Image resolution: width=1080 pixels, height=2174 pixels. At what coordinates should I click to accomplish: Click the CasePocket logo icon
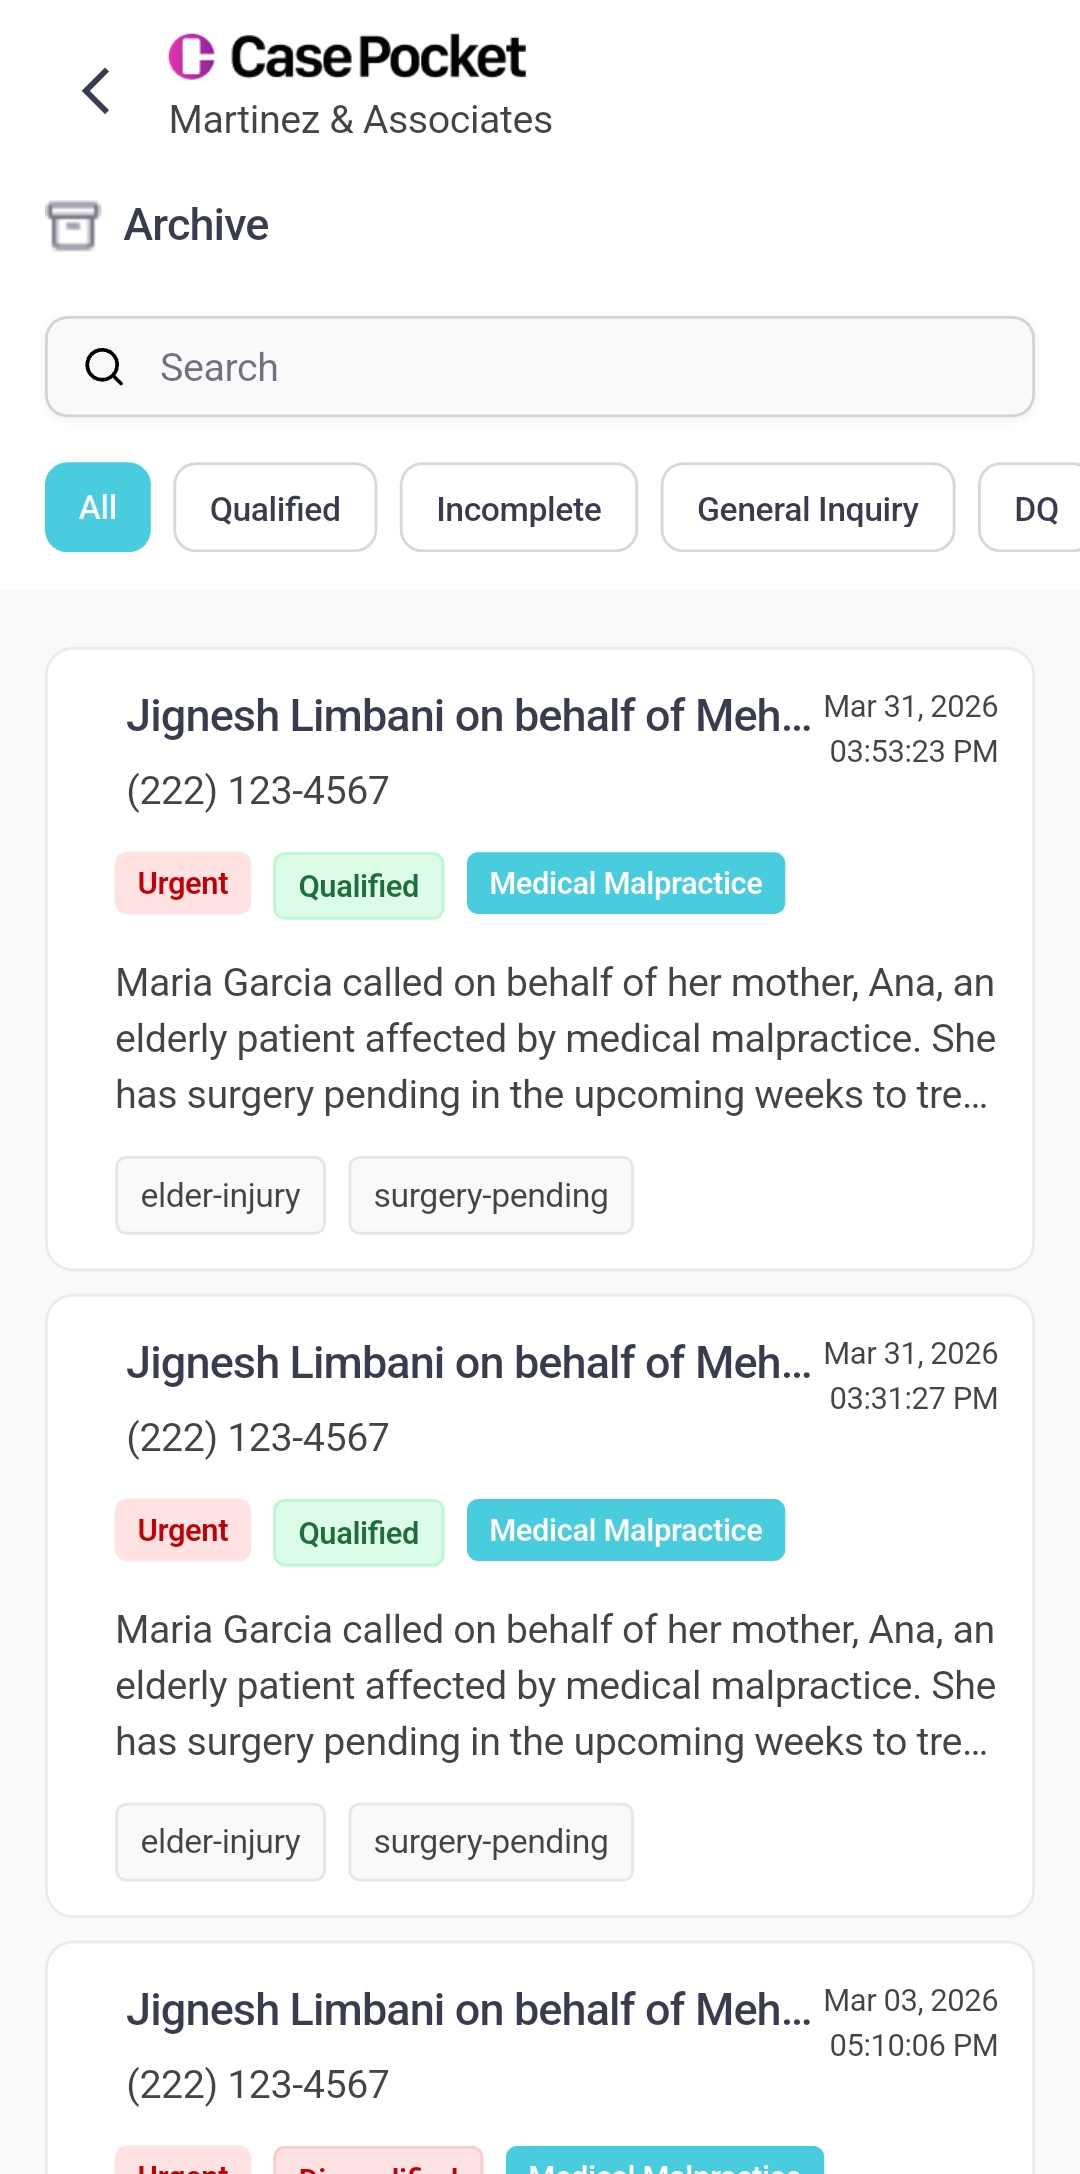(x=192, y=56)
